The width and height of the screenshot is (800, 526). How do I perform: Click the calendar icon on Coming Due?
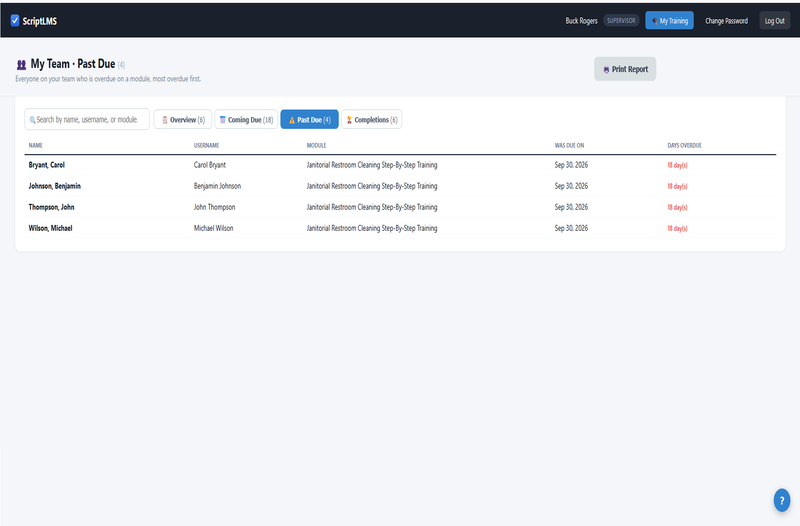pos(222,120)
